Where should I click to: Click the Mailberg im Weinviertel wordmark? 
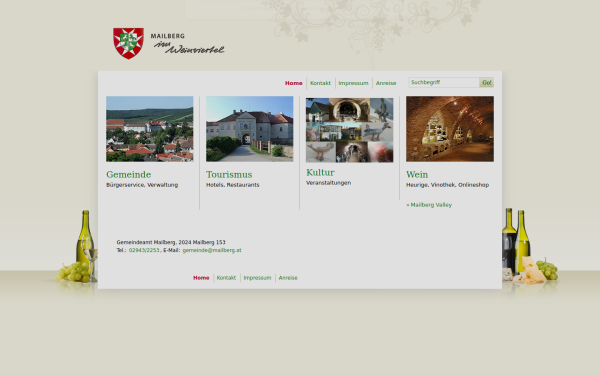tap(188, 44)
